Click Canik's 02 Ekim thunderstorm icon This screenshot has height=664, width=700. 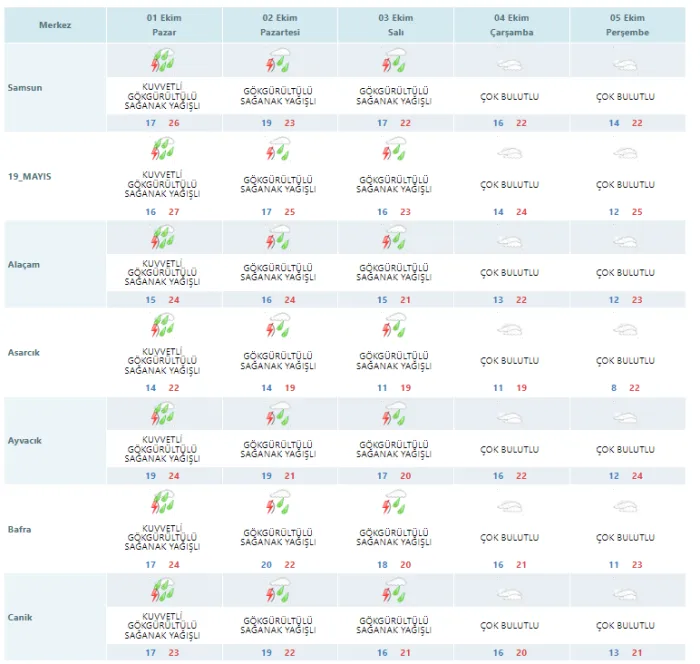[278, 590]
